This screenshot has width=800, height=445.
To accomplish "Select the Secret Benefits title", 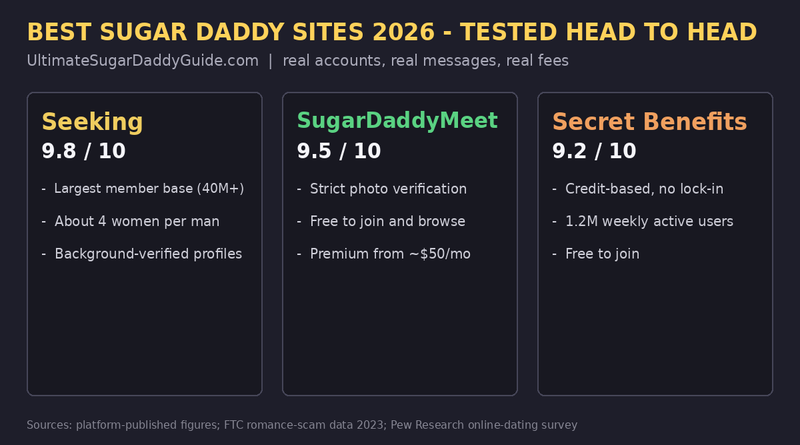I will [x=649, y=122].
